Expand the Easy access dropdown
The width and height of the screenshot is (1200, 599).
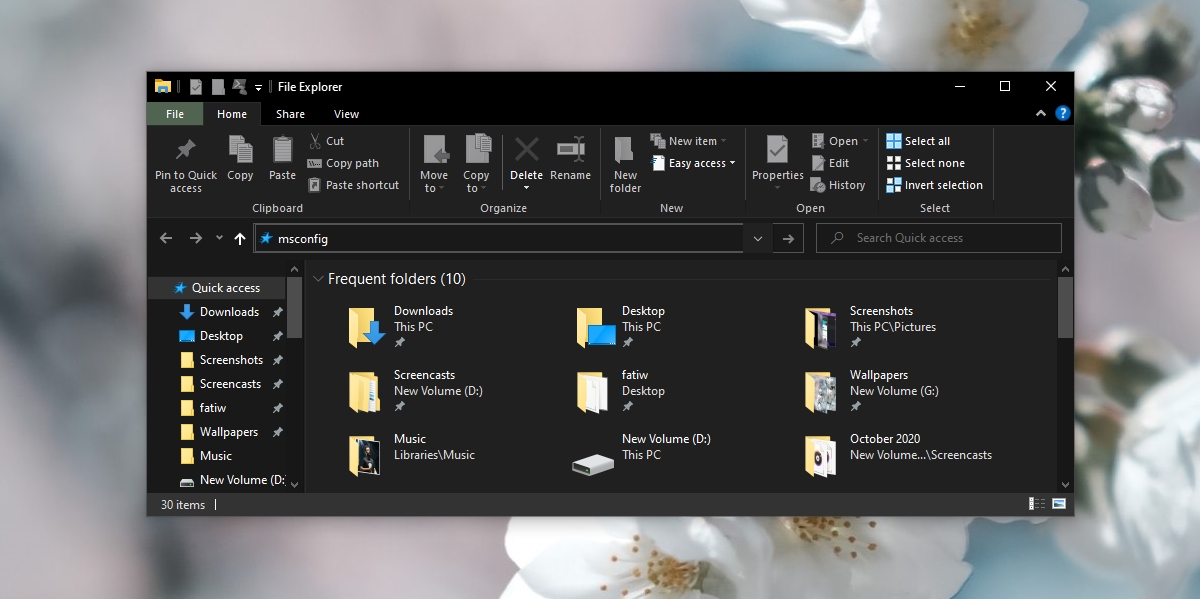701,163
